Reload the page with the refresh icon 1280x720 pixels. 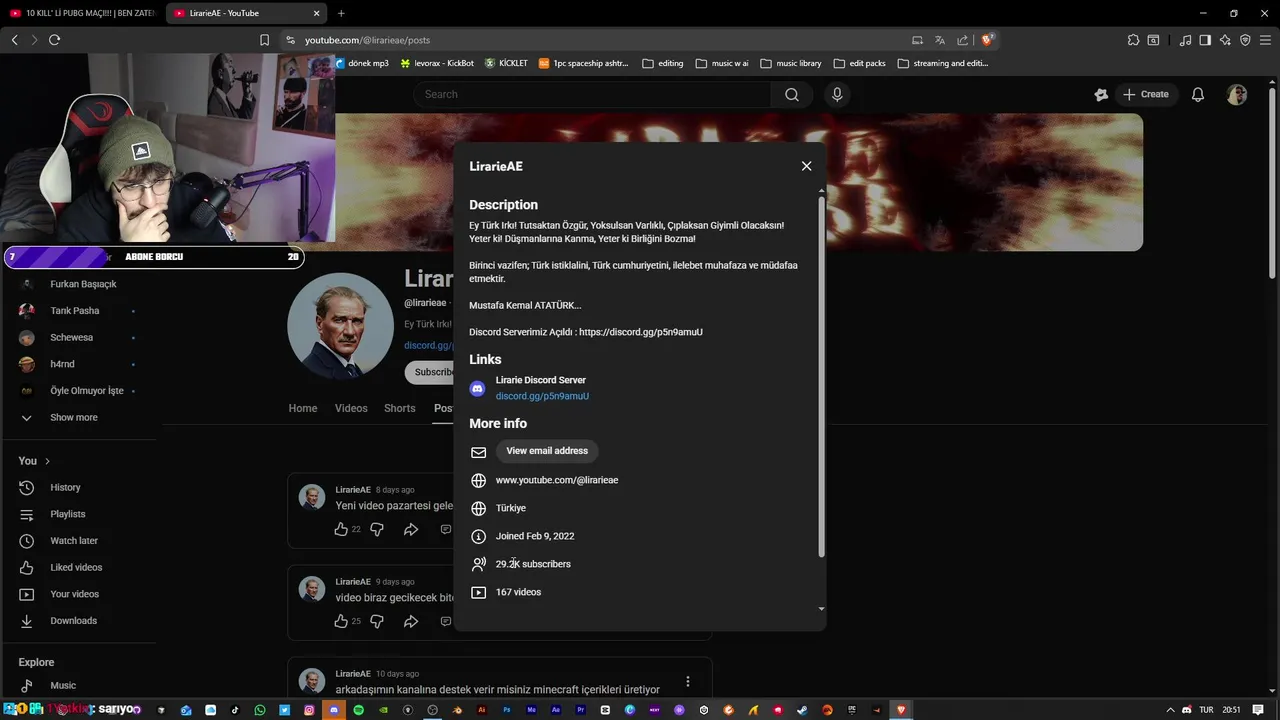(x=54, y=40)
